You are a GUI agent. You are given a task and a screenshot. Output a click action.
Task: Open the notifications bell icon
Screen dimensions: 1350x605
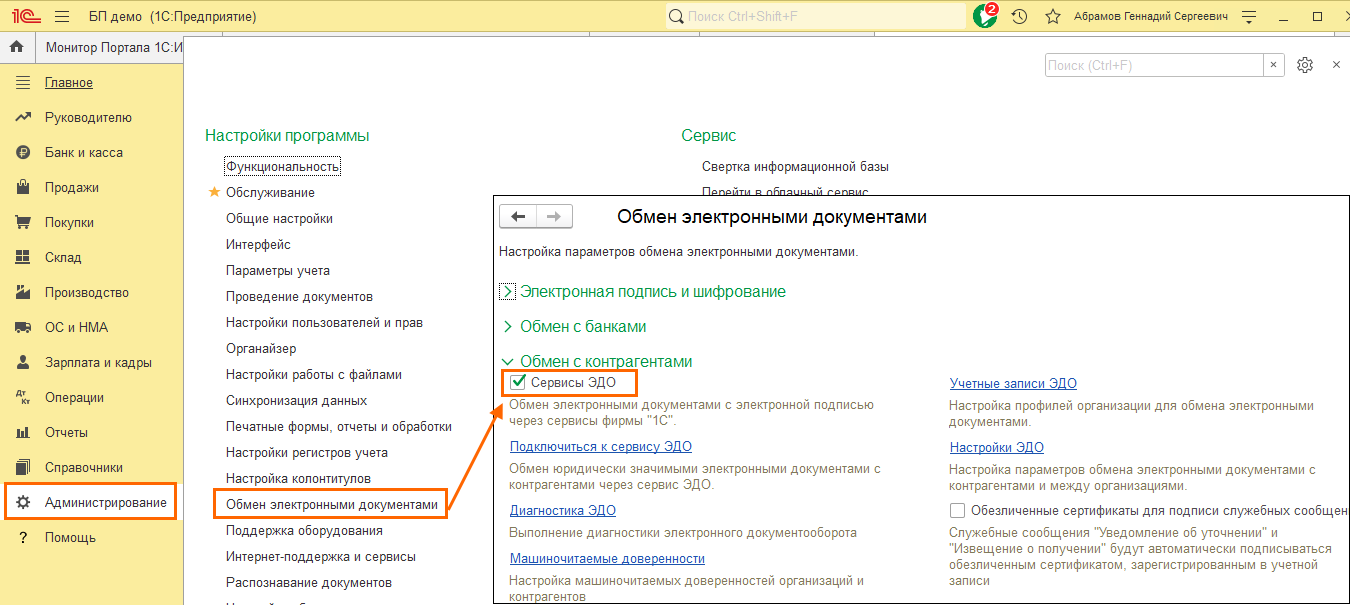984,16
